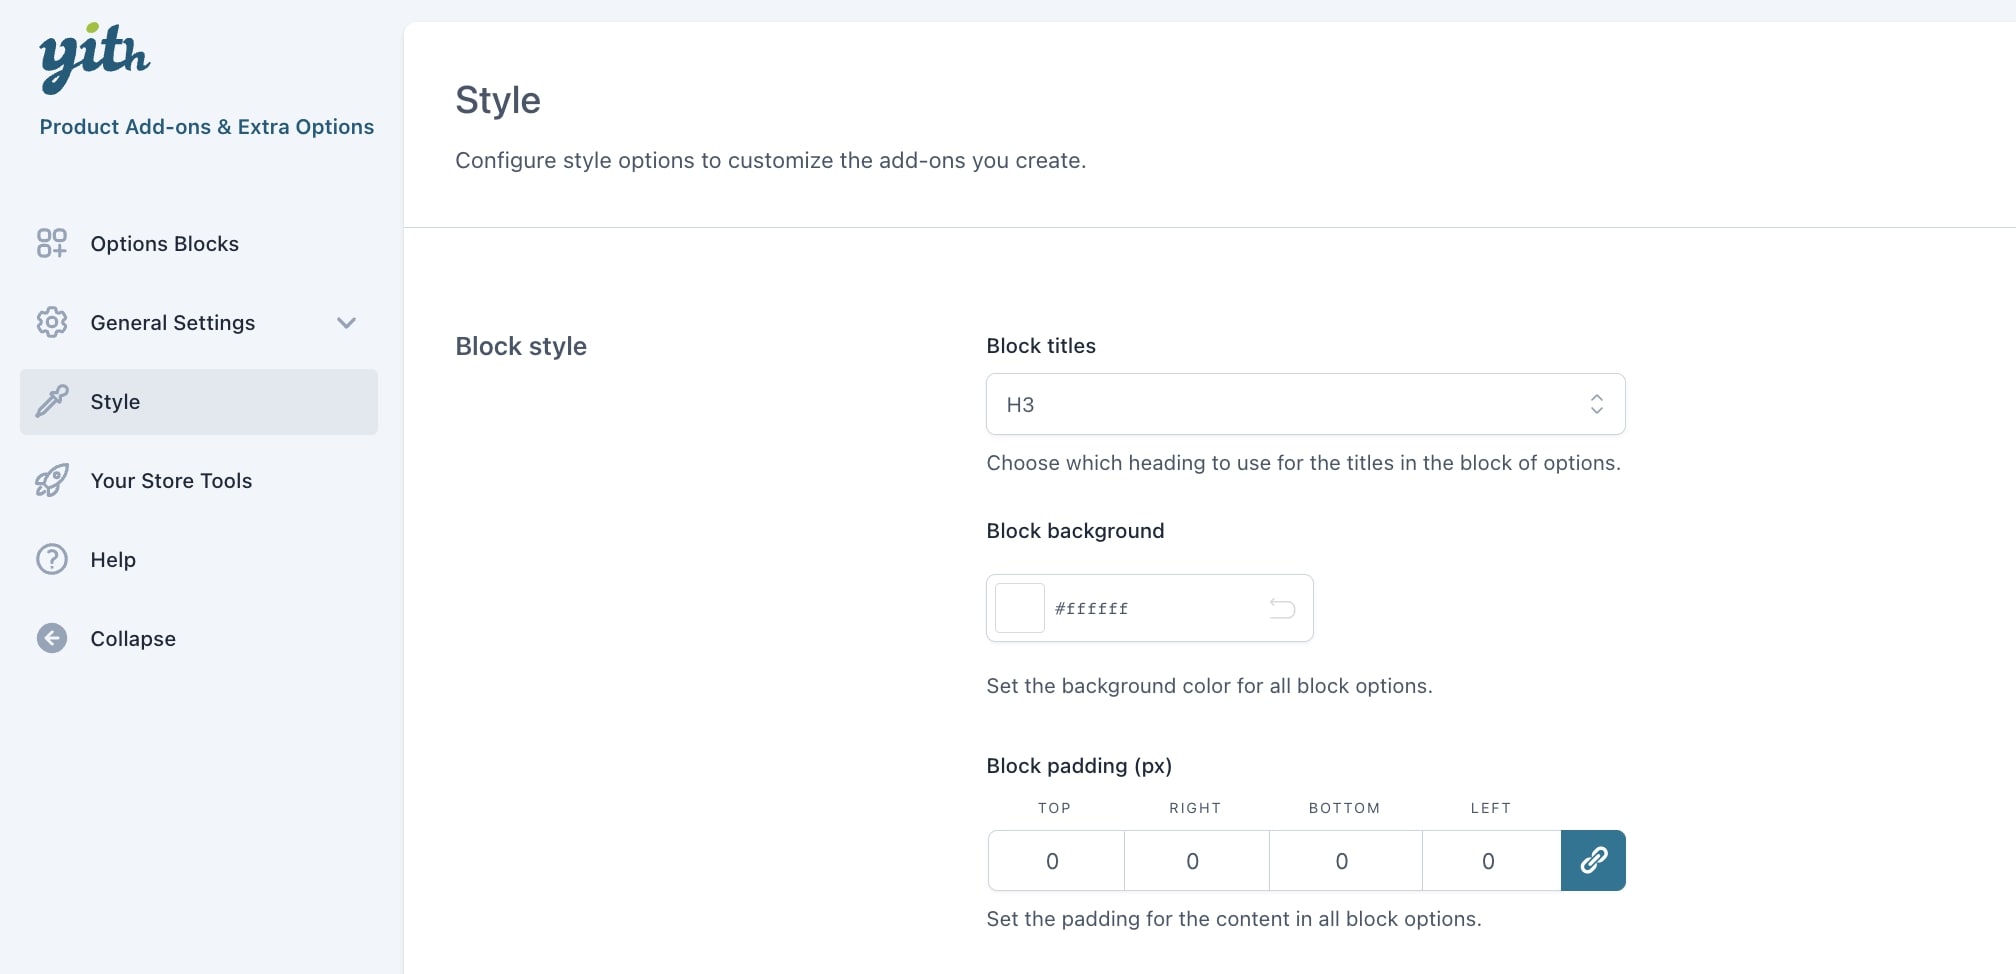Click the Your Store Tools rocket icon
2016x974 pixels.
click(52, 480)
